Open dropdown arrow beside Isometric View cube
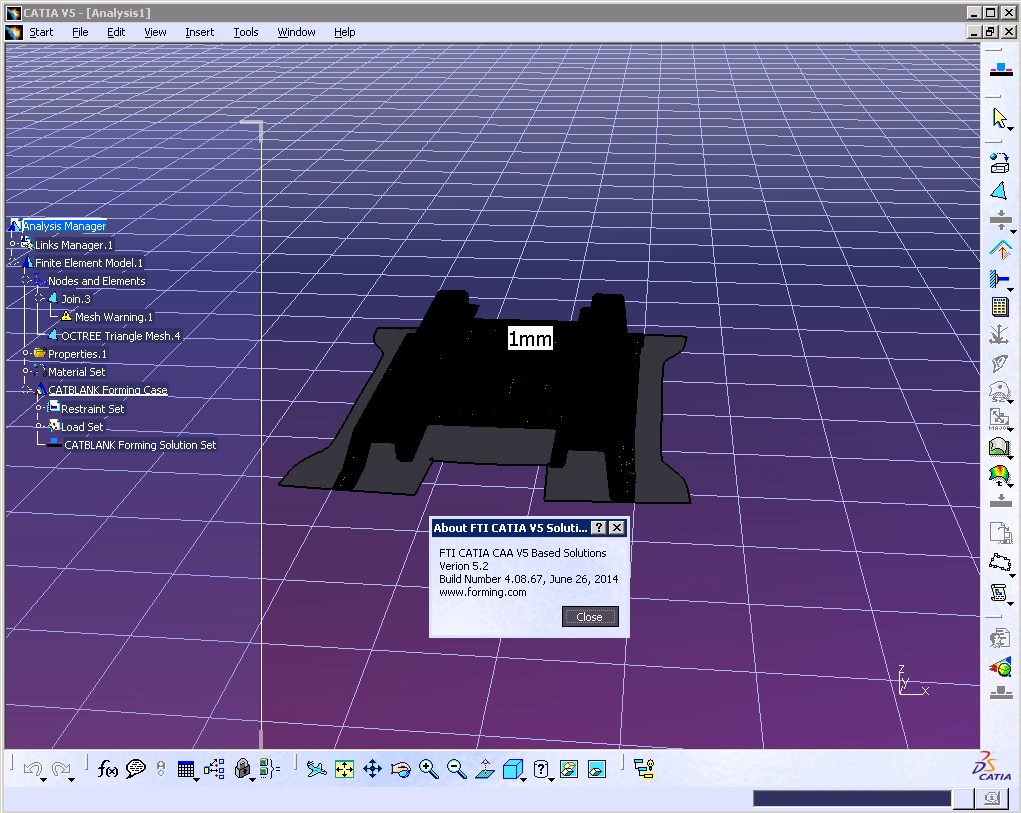The width and height of the screenshot is (1021, 813). tap(524, 779)
